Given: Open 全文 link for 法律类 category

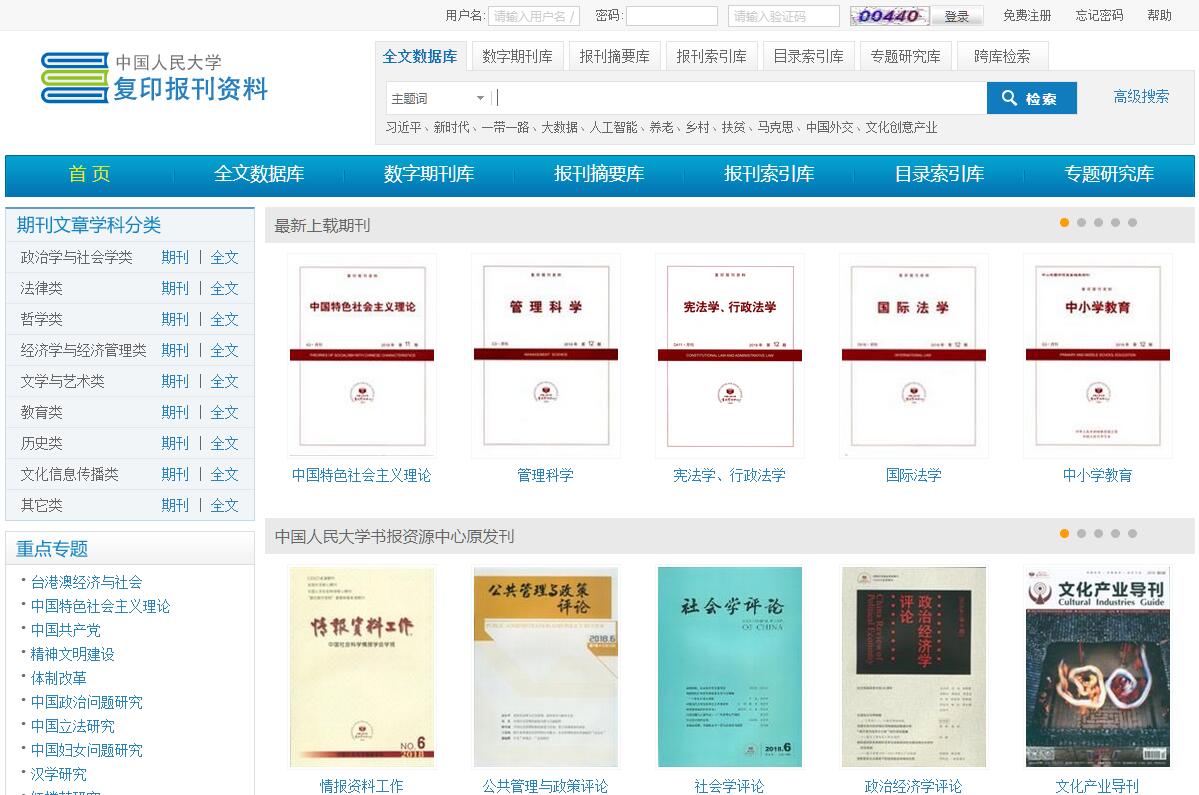Looking at the screenshot, I should (224, 288).
